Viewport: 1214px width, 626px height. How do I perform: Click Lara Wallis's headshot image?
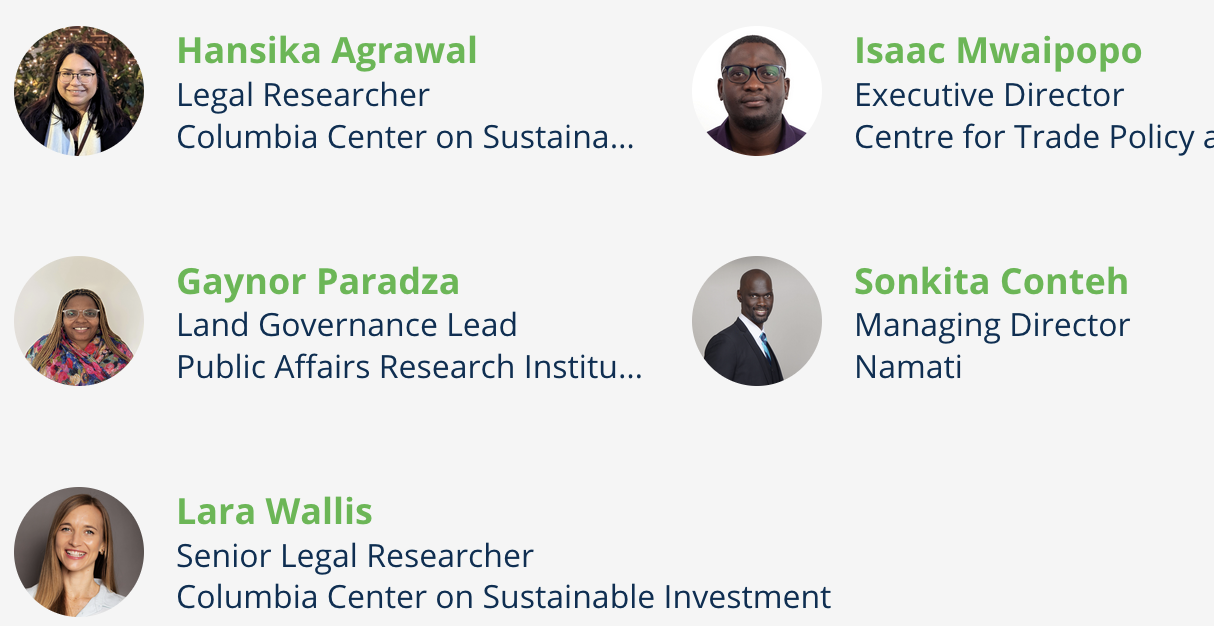pos(79,551)
